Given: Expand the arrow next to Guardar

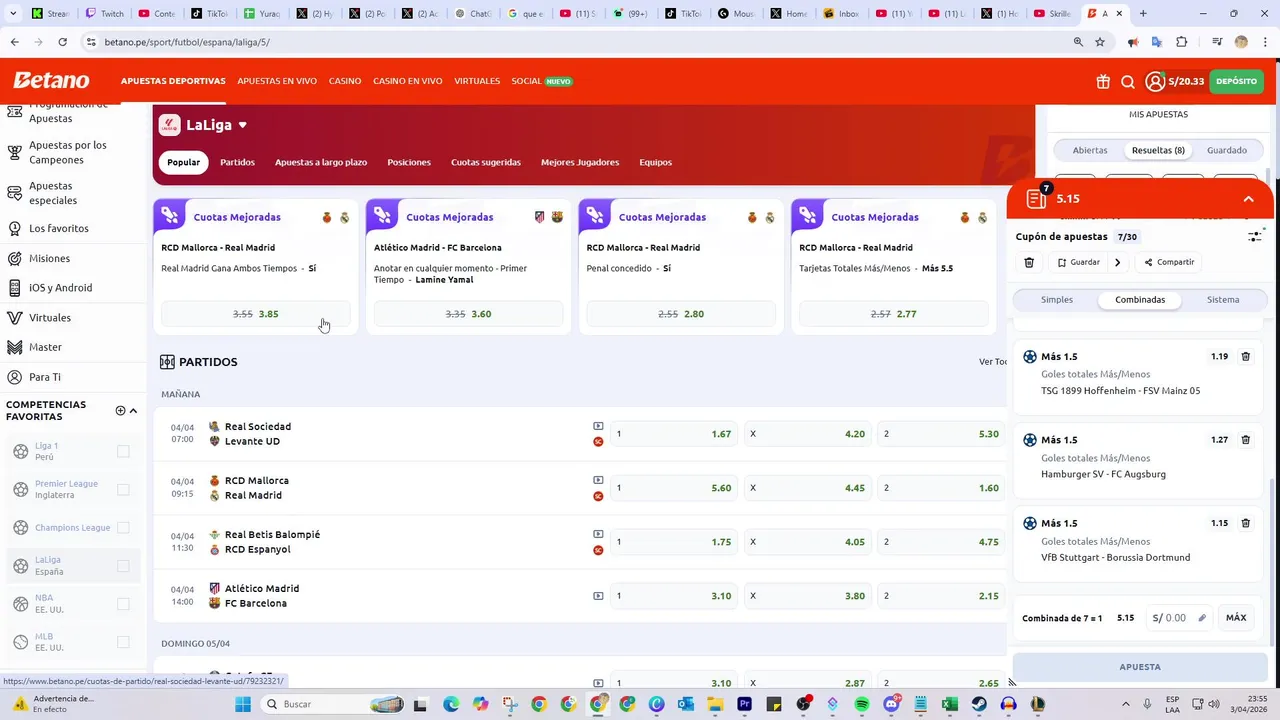Looking at the screenshot, I should point(1117,262).
